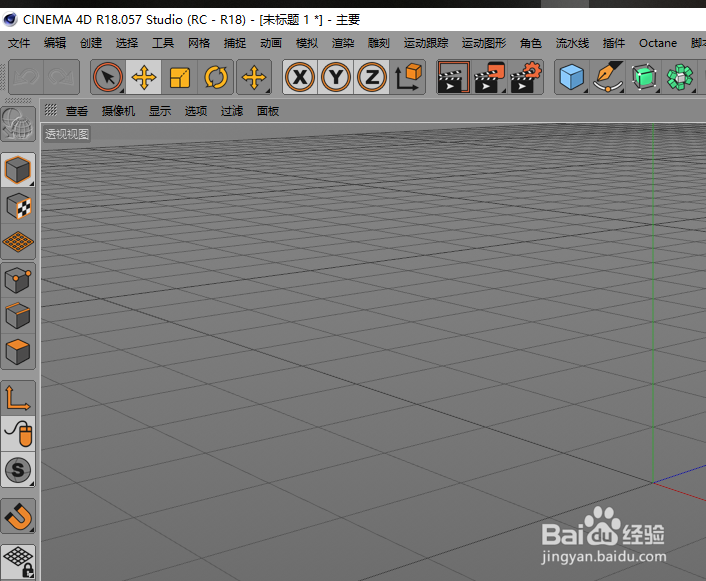Open the green Array modeling icon
Viewport: 706px width, 581px height.
click(679, 77)
